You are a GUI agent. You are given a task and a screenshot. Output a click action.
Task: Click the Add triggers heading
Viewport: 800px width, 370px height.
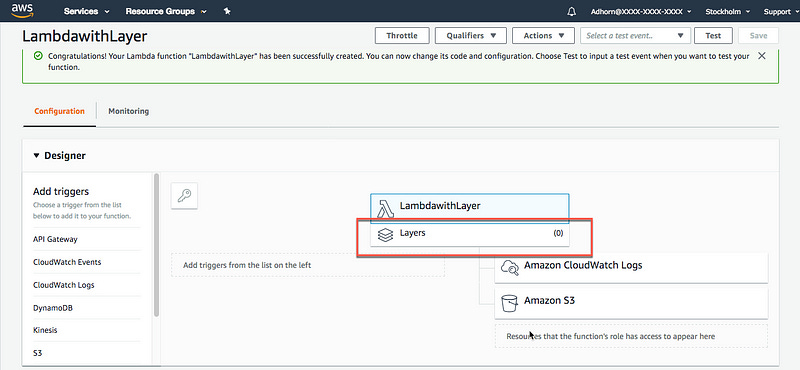coord(61,192)
